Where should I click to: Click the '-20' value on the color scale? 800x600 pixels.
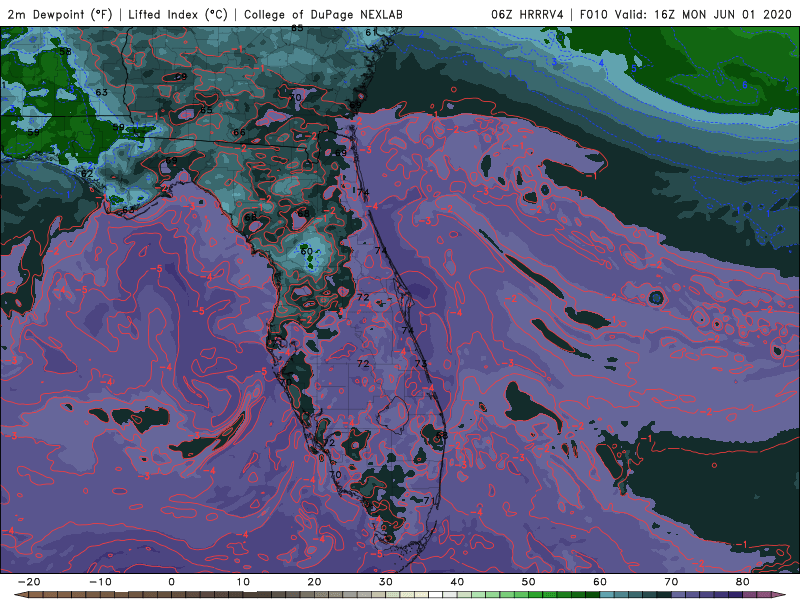point(29,582)
